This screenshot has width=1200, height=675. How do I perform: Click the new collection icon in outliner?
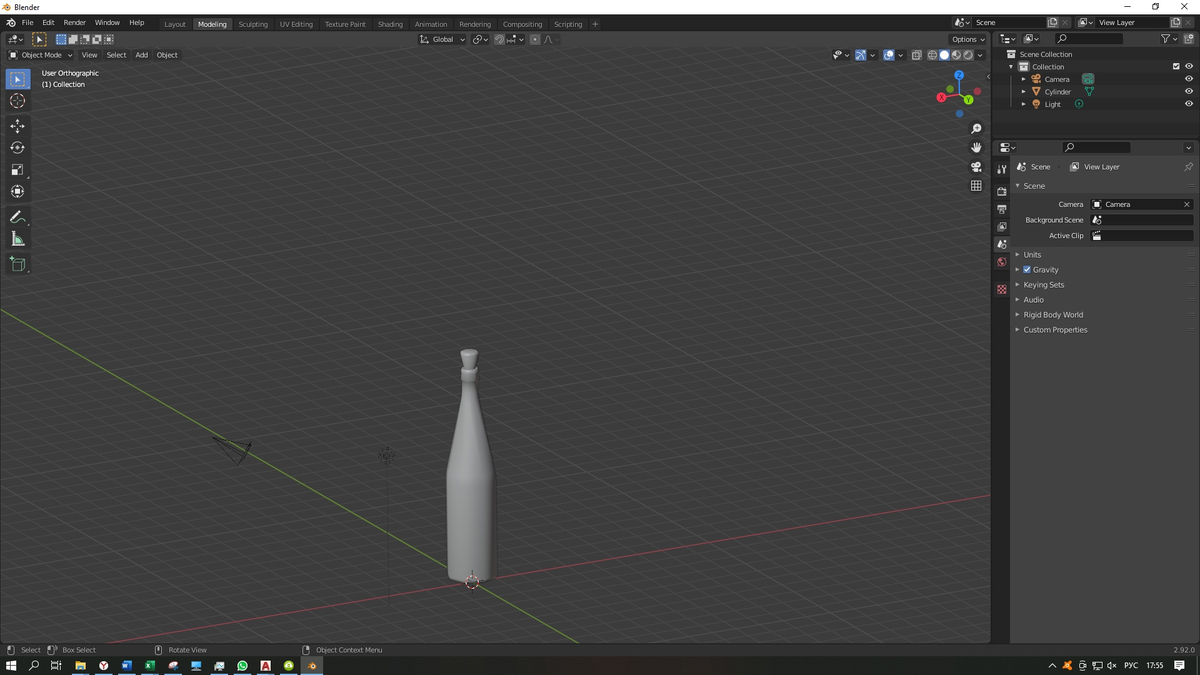[1189, 39]
